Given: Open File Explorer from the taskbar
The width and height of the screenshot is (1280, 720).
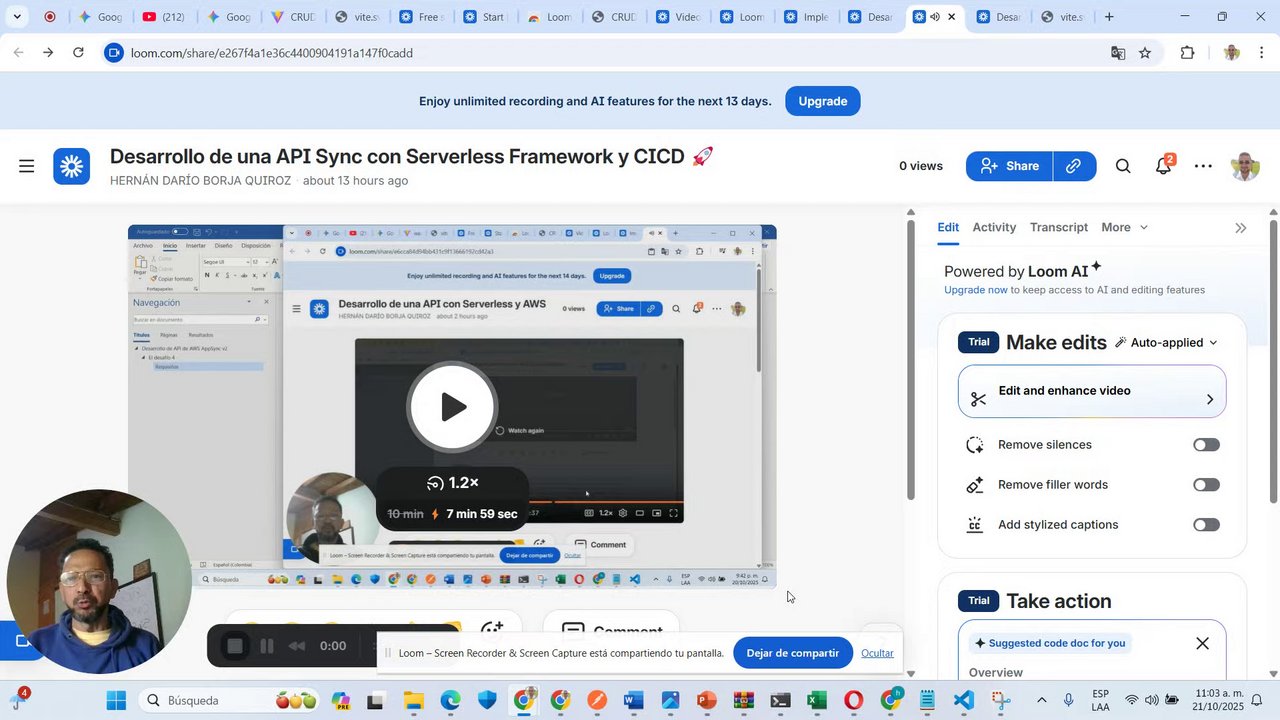Looking at the screenshot, I should 413,700.
